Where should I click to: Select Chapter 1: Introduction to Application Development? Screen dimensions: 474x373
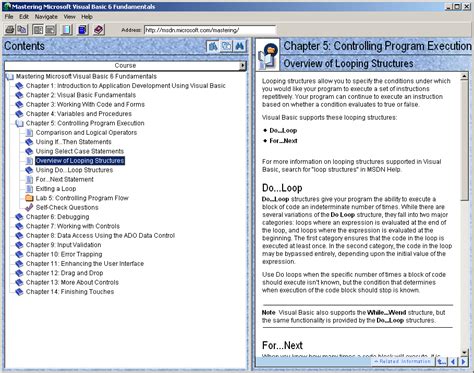126,86
